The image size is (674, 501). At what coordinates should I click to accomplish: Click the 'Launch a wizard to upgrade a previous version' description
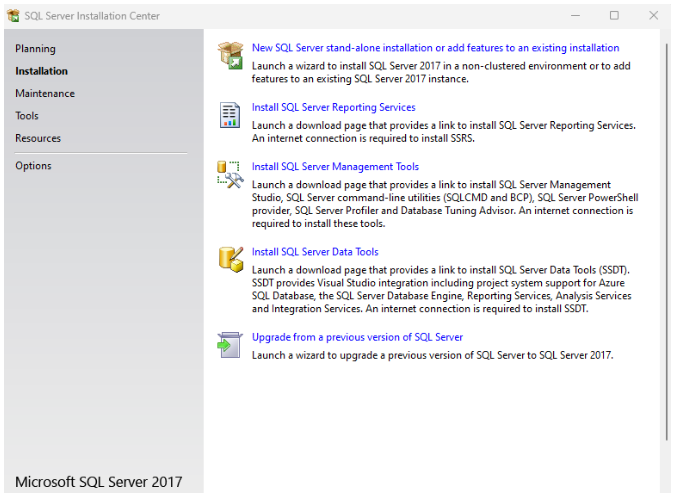[x=432, y=355]
